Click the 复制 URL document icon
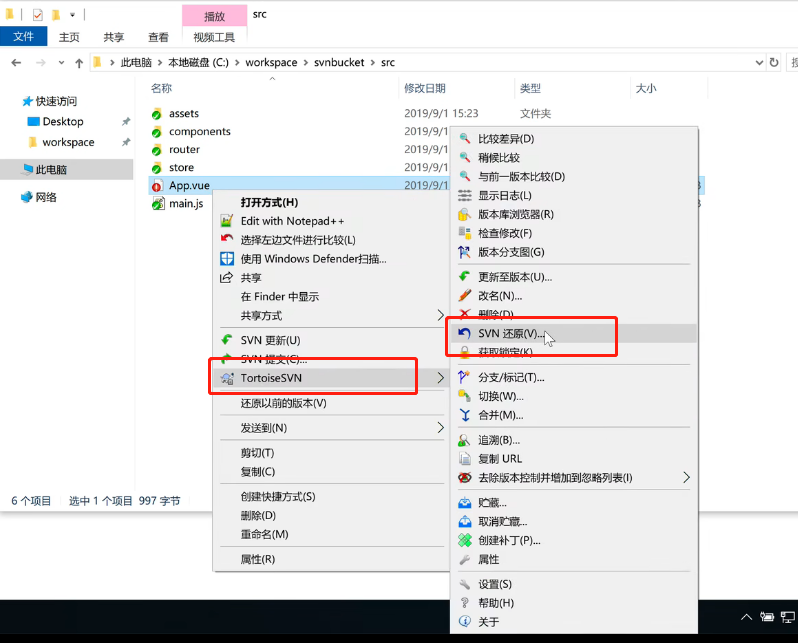 pyautogui.click(x=464, y=458)
